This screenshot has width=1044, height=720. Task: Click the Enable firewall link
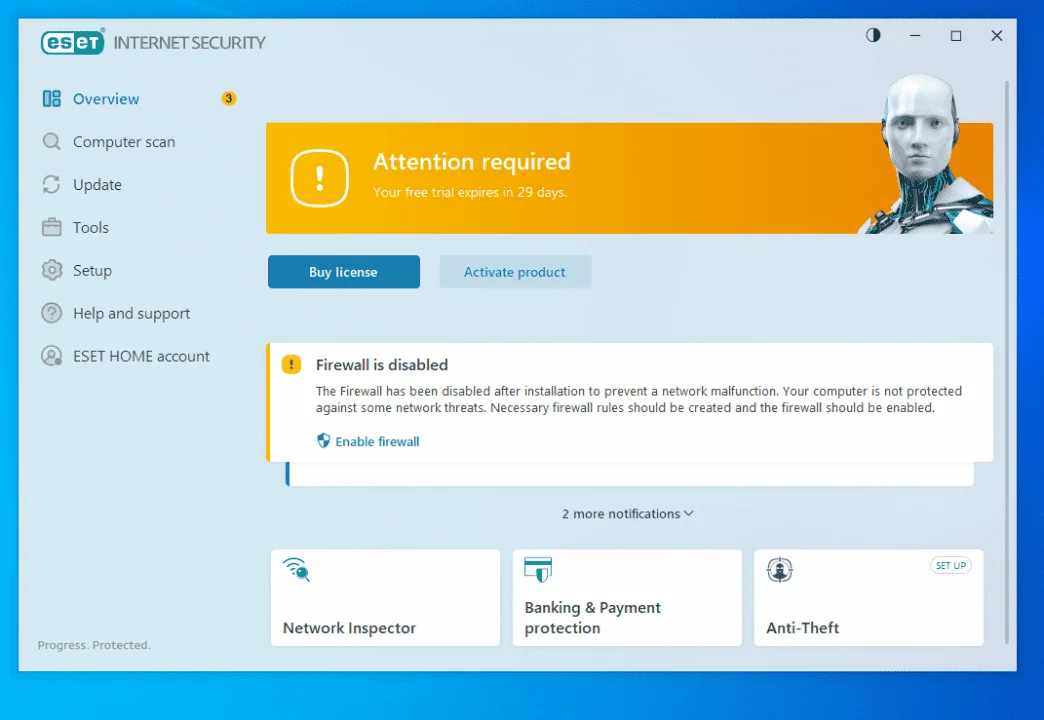[377, 441]
